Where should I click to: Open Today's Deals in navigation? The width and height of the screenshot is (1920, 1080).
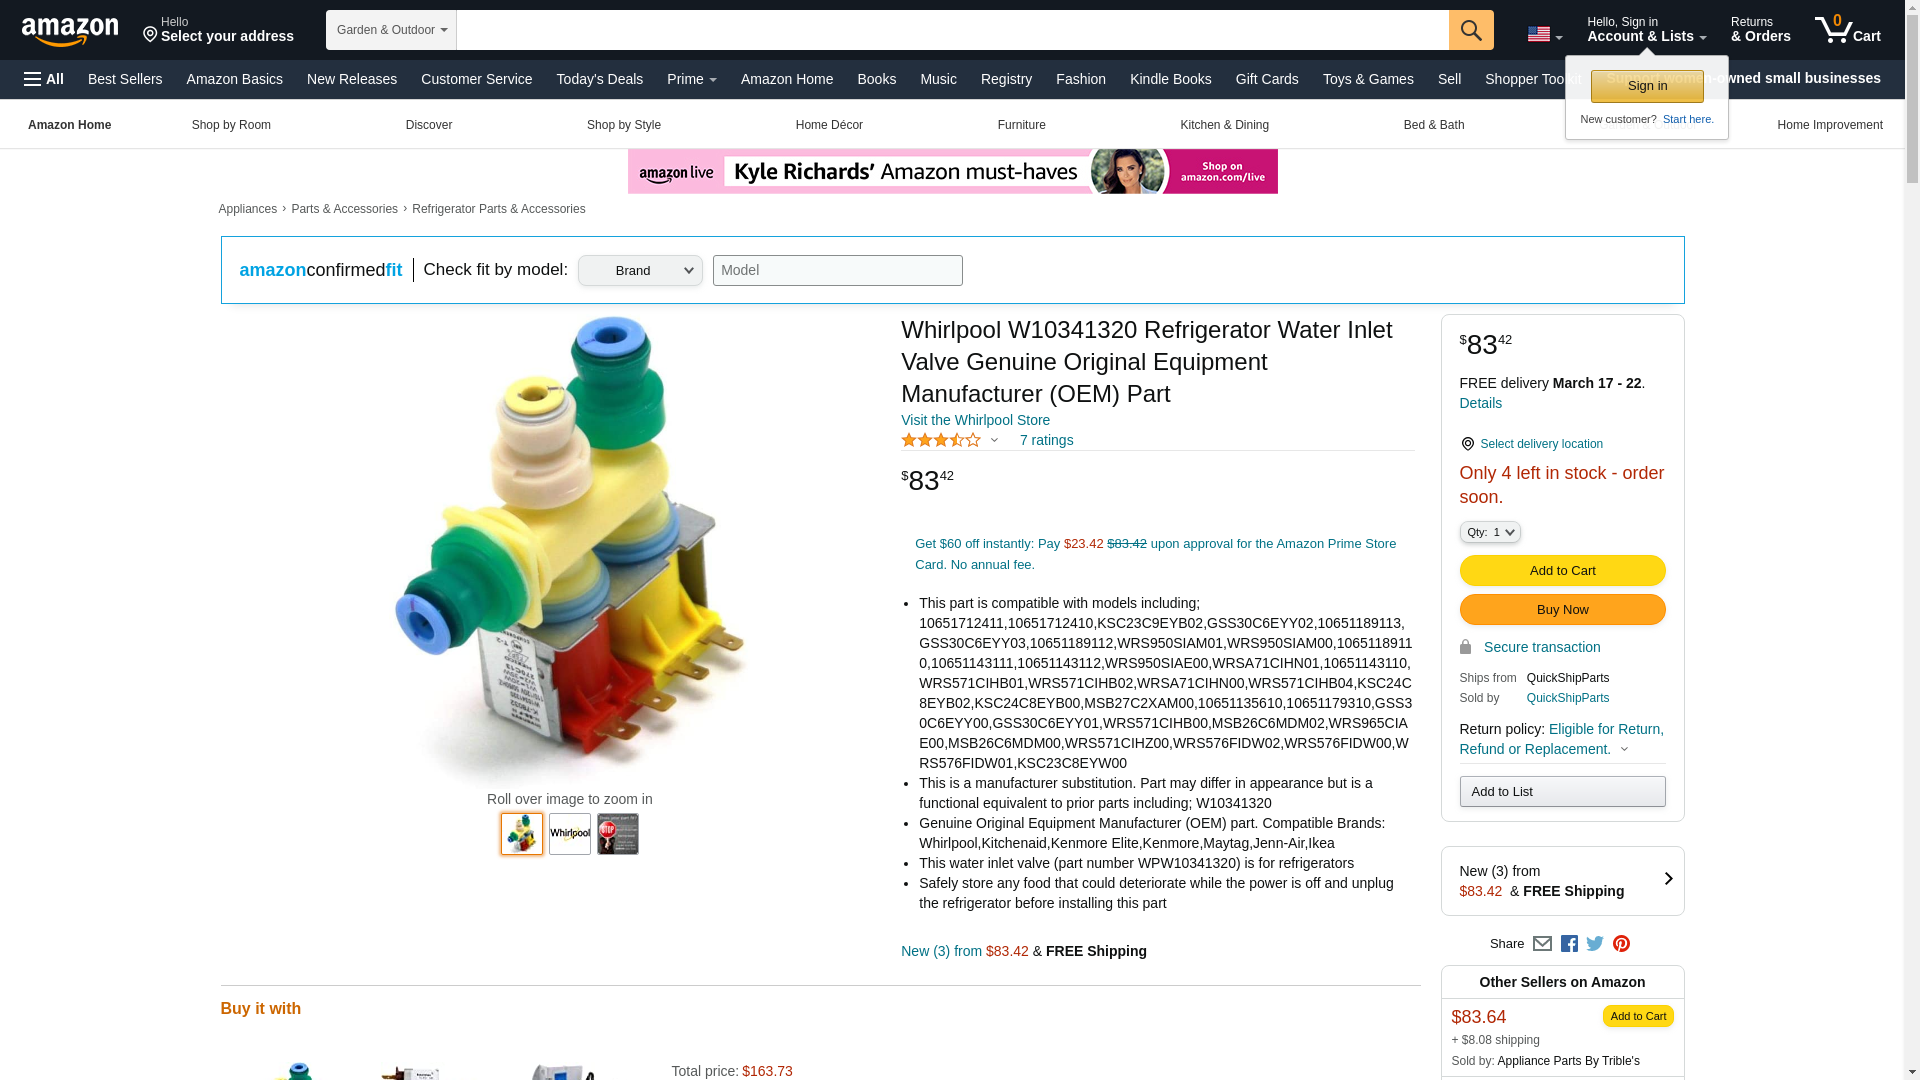pyautogui.click(x=600, y=79)
